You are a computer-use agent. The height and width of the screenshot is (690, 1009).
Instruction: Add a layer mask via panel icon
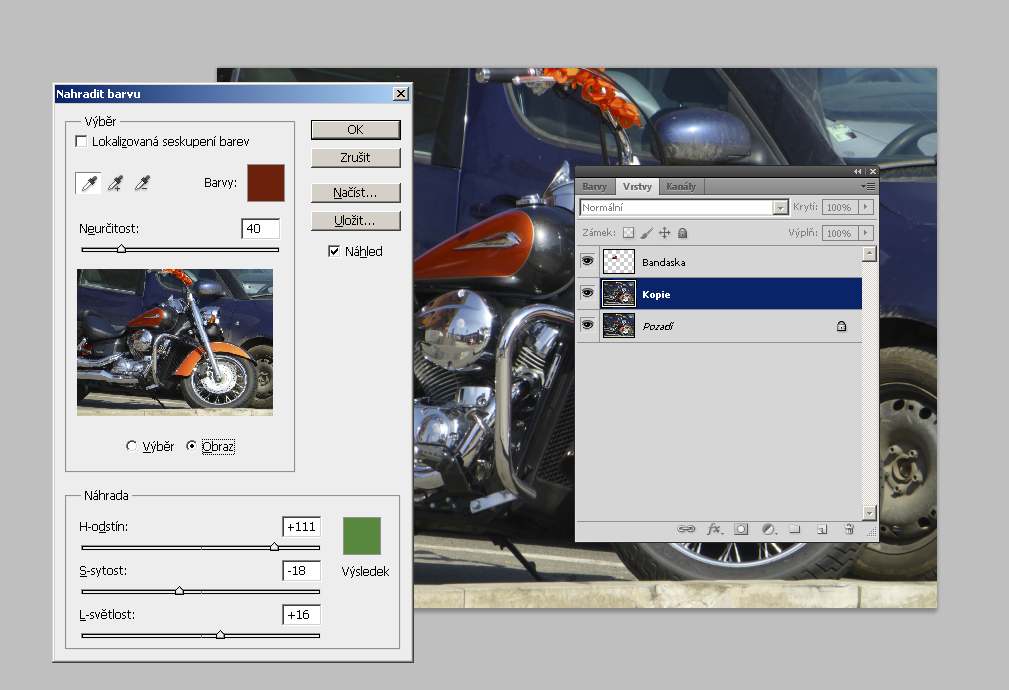coord(741,528)
